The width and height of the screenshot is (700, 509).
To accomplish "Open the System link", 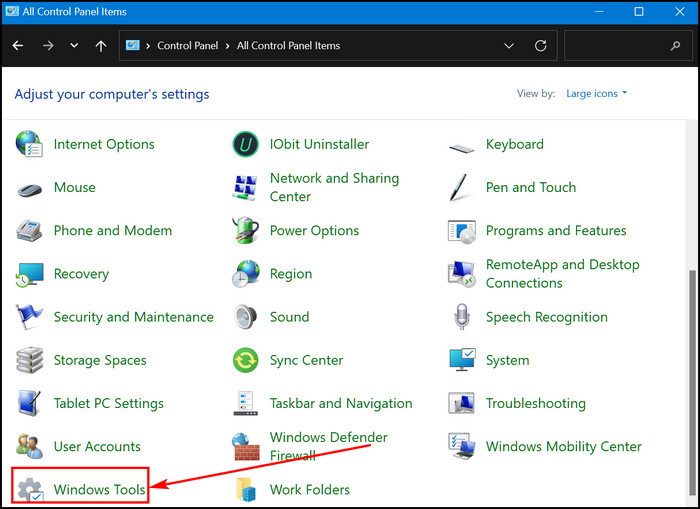I will (x=508, y=360).
